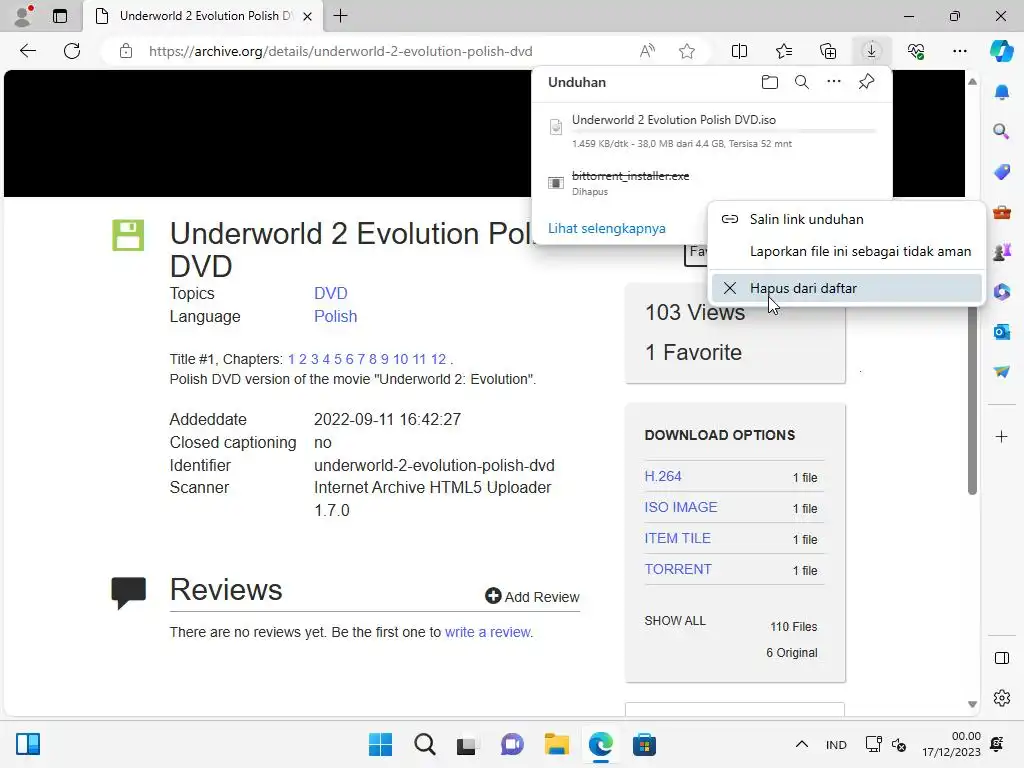Screen dimensions: 1024x768
Task: Open the sidebar Search icon
Action: [1001, 132]
